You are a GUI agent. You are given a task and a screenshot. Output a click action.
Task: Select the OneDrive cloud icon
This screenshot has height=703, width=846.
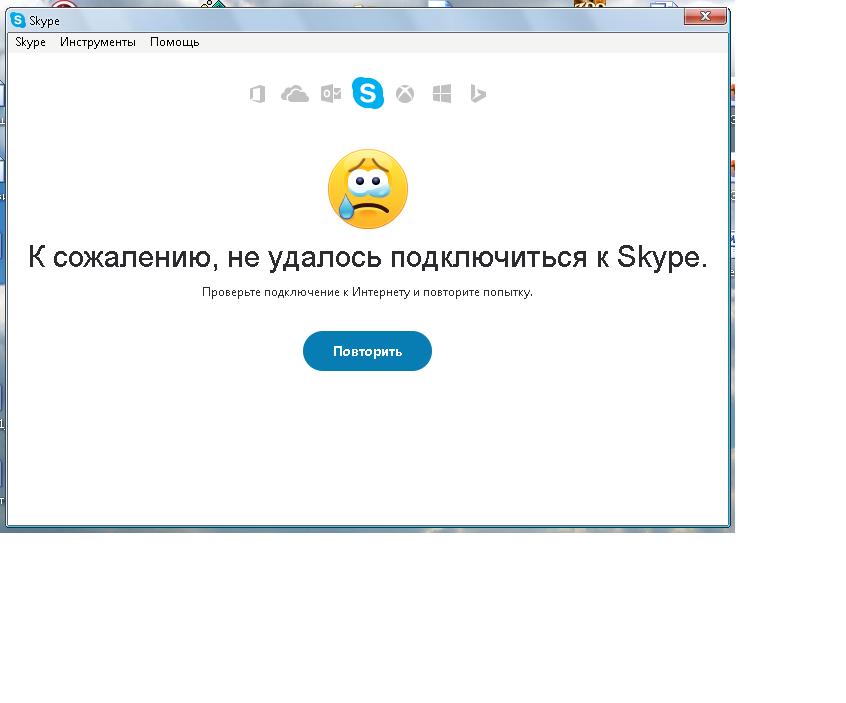pos(294,94)
